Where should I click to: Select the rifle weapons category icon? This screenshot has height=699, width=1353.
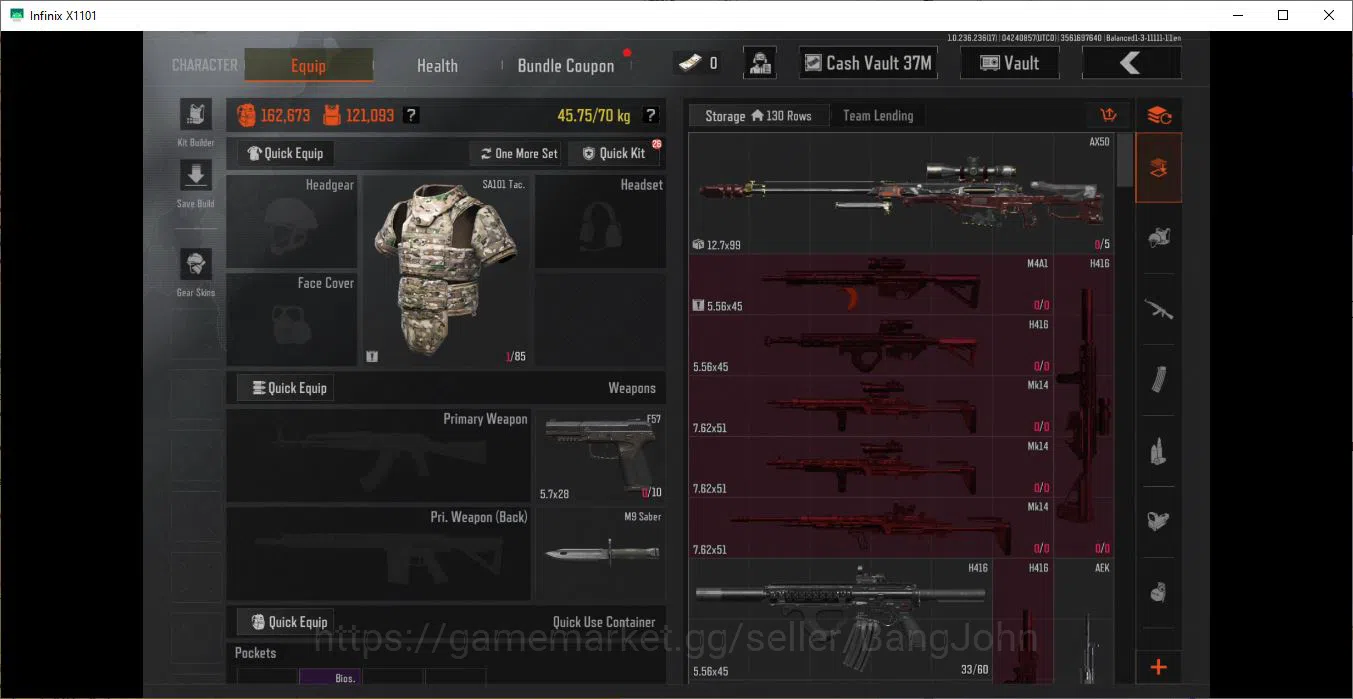pos(1159,309)
